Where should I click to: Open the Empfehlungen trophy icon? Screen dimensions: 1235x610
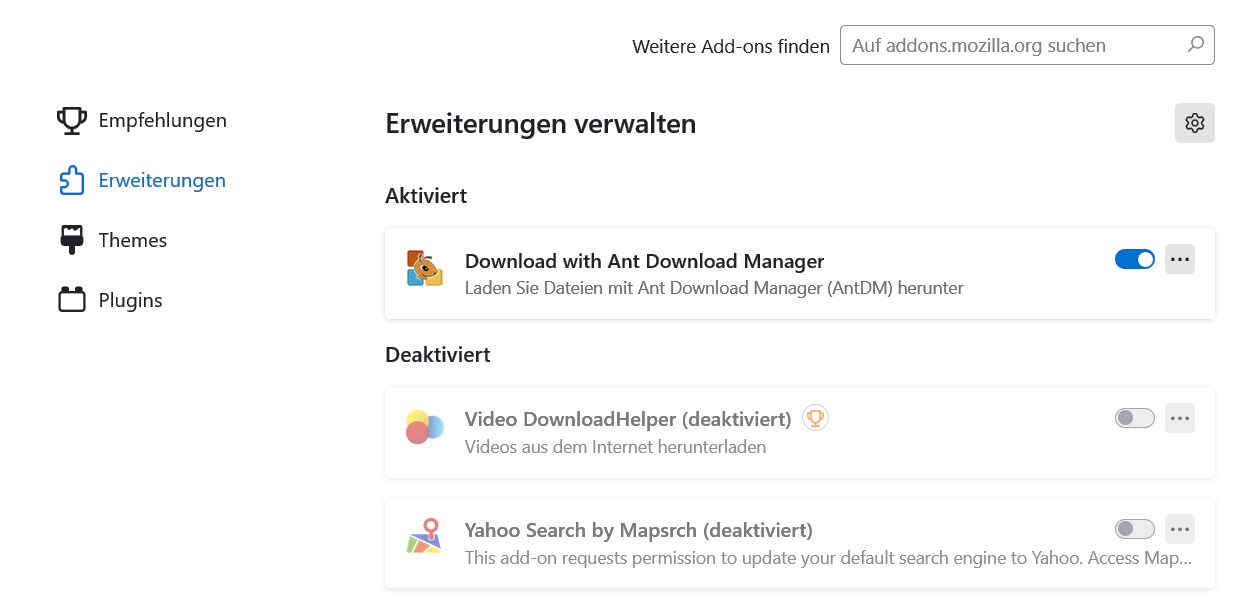pyautogui.click(x=72, y=121)
